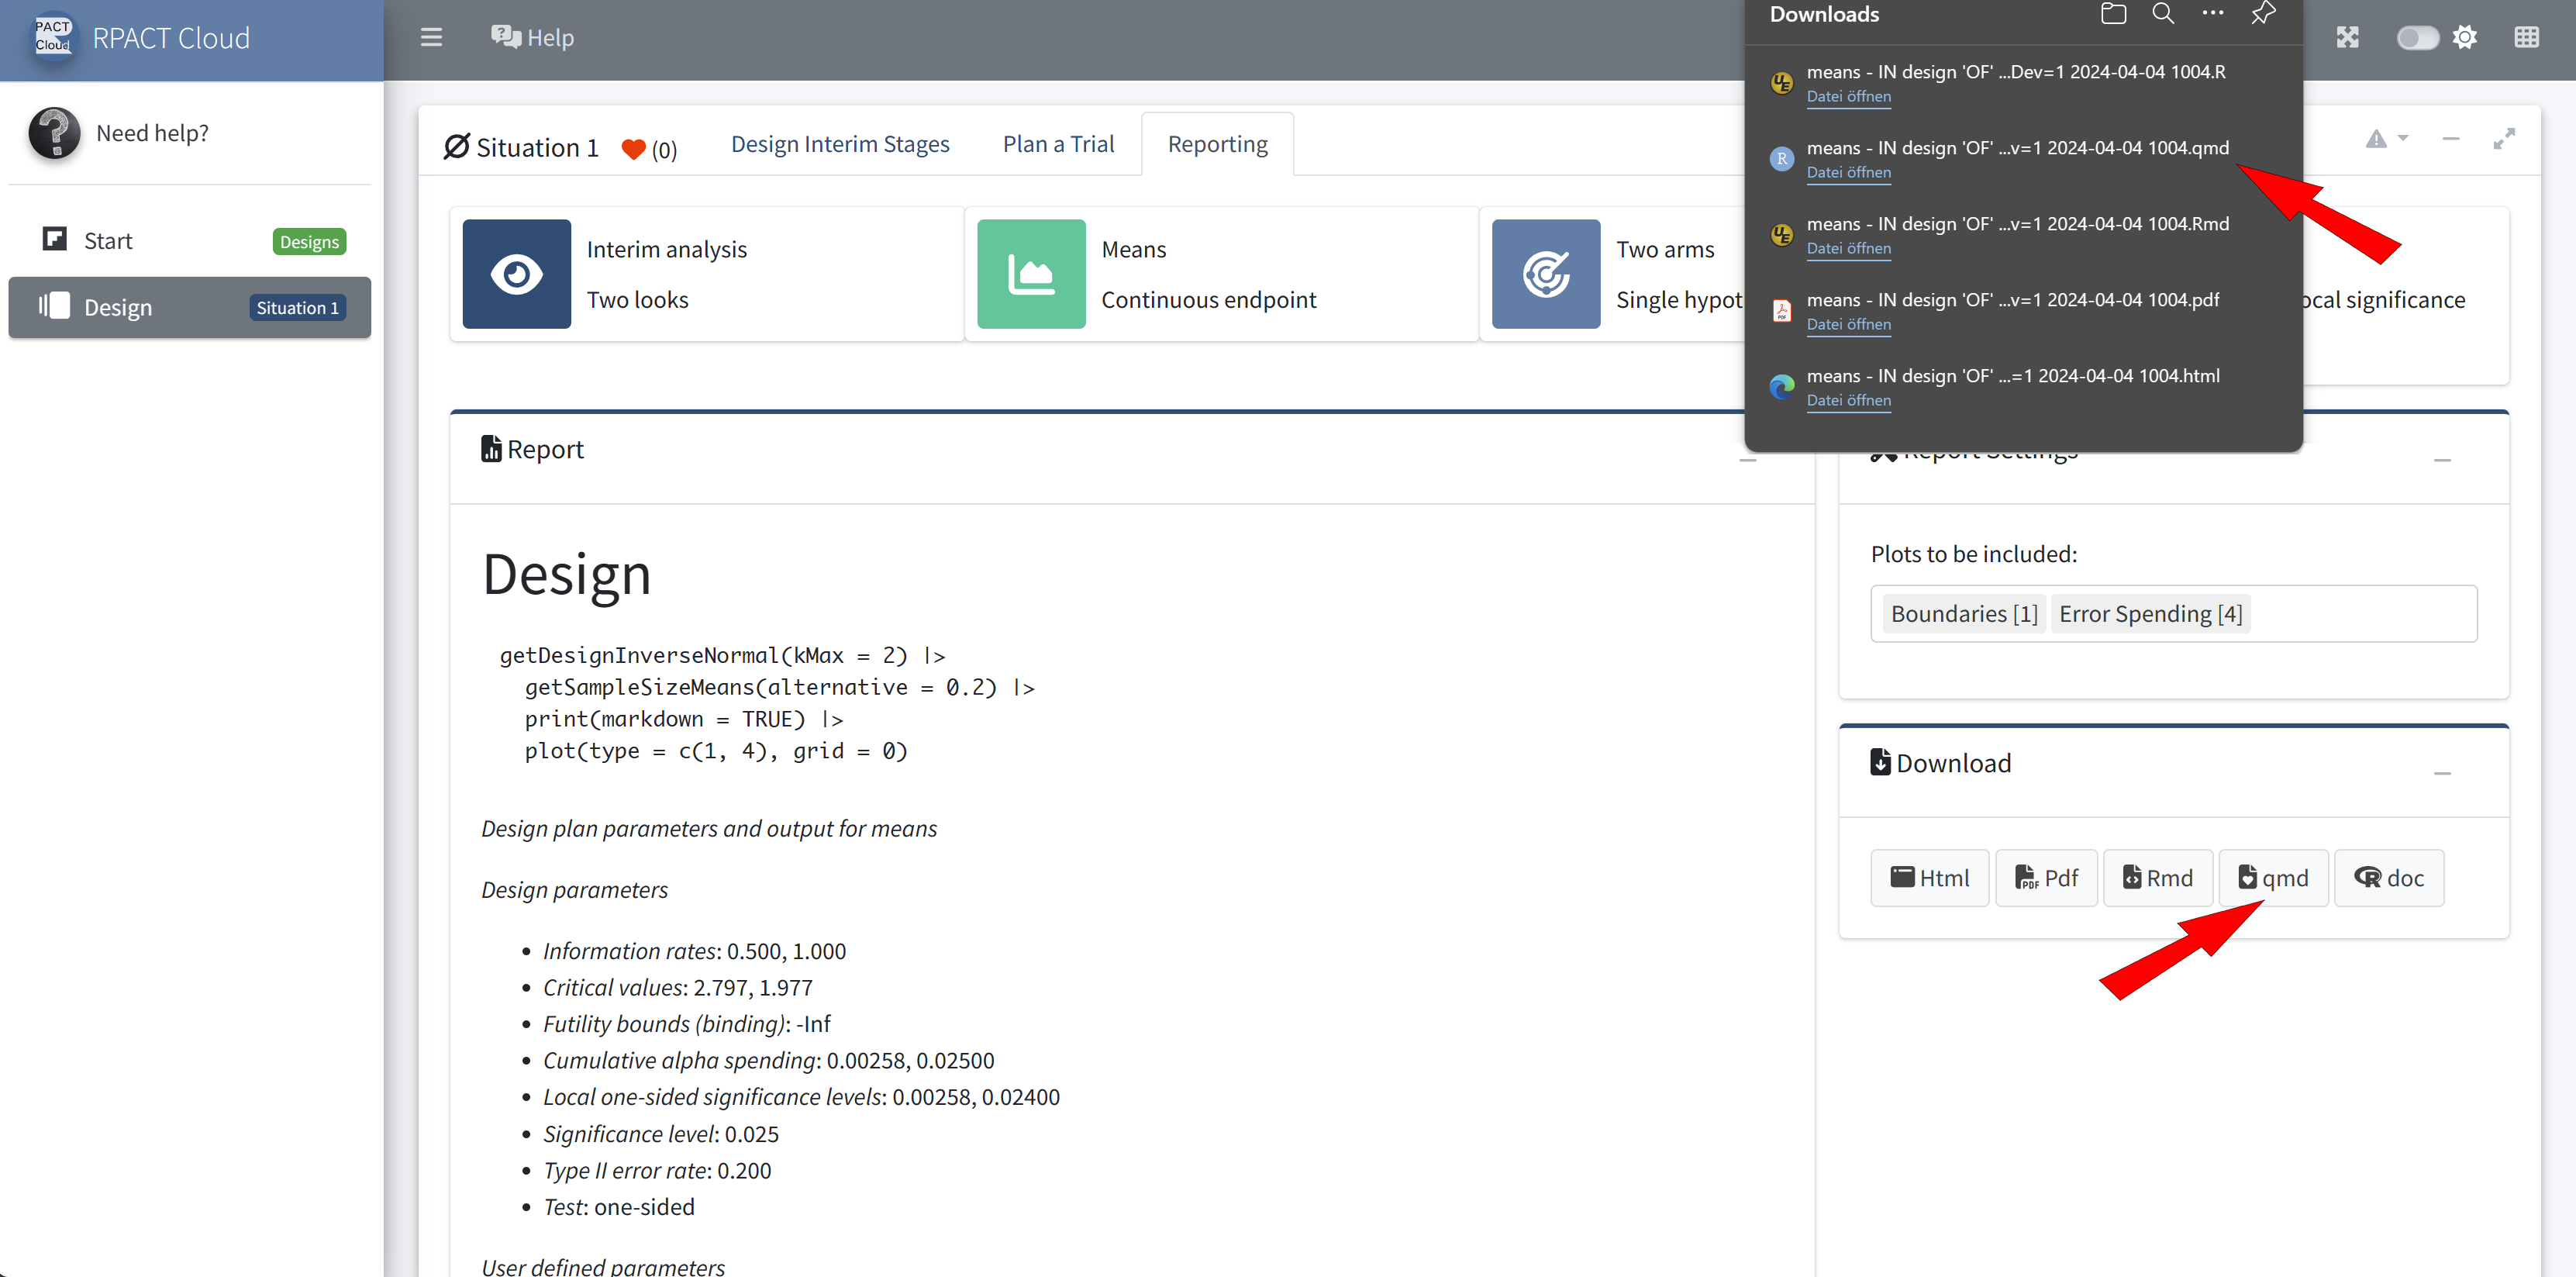Click the settings gear icon
This screenshot has height=1277, width=2576.
pyautogui.click(x=2465, y=38)
